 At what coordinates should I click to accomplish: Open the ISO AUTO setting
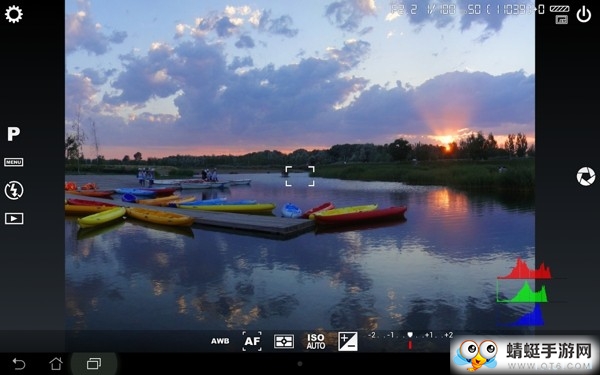tap(316, 341)
